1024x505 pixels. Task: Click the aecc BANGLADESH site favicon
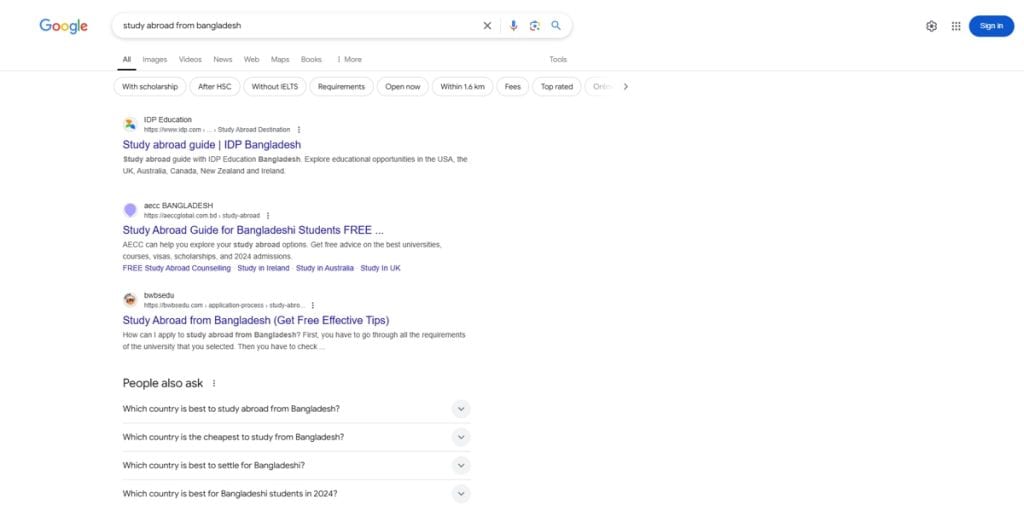tap(130, 210)
